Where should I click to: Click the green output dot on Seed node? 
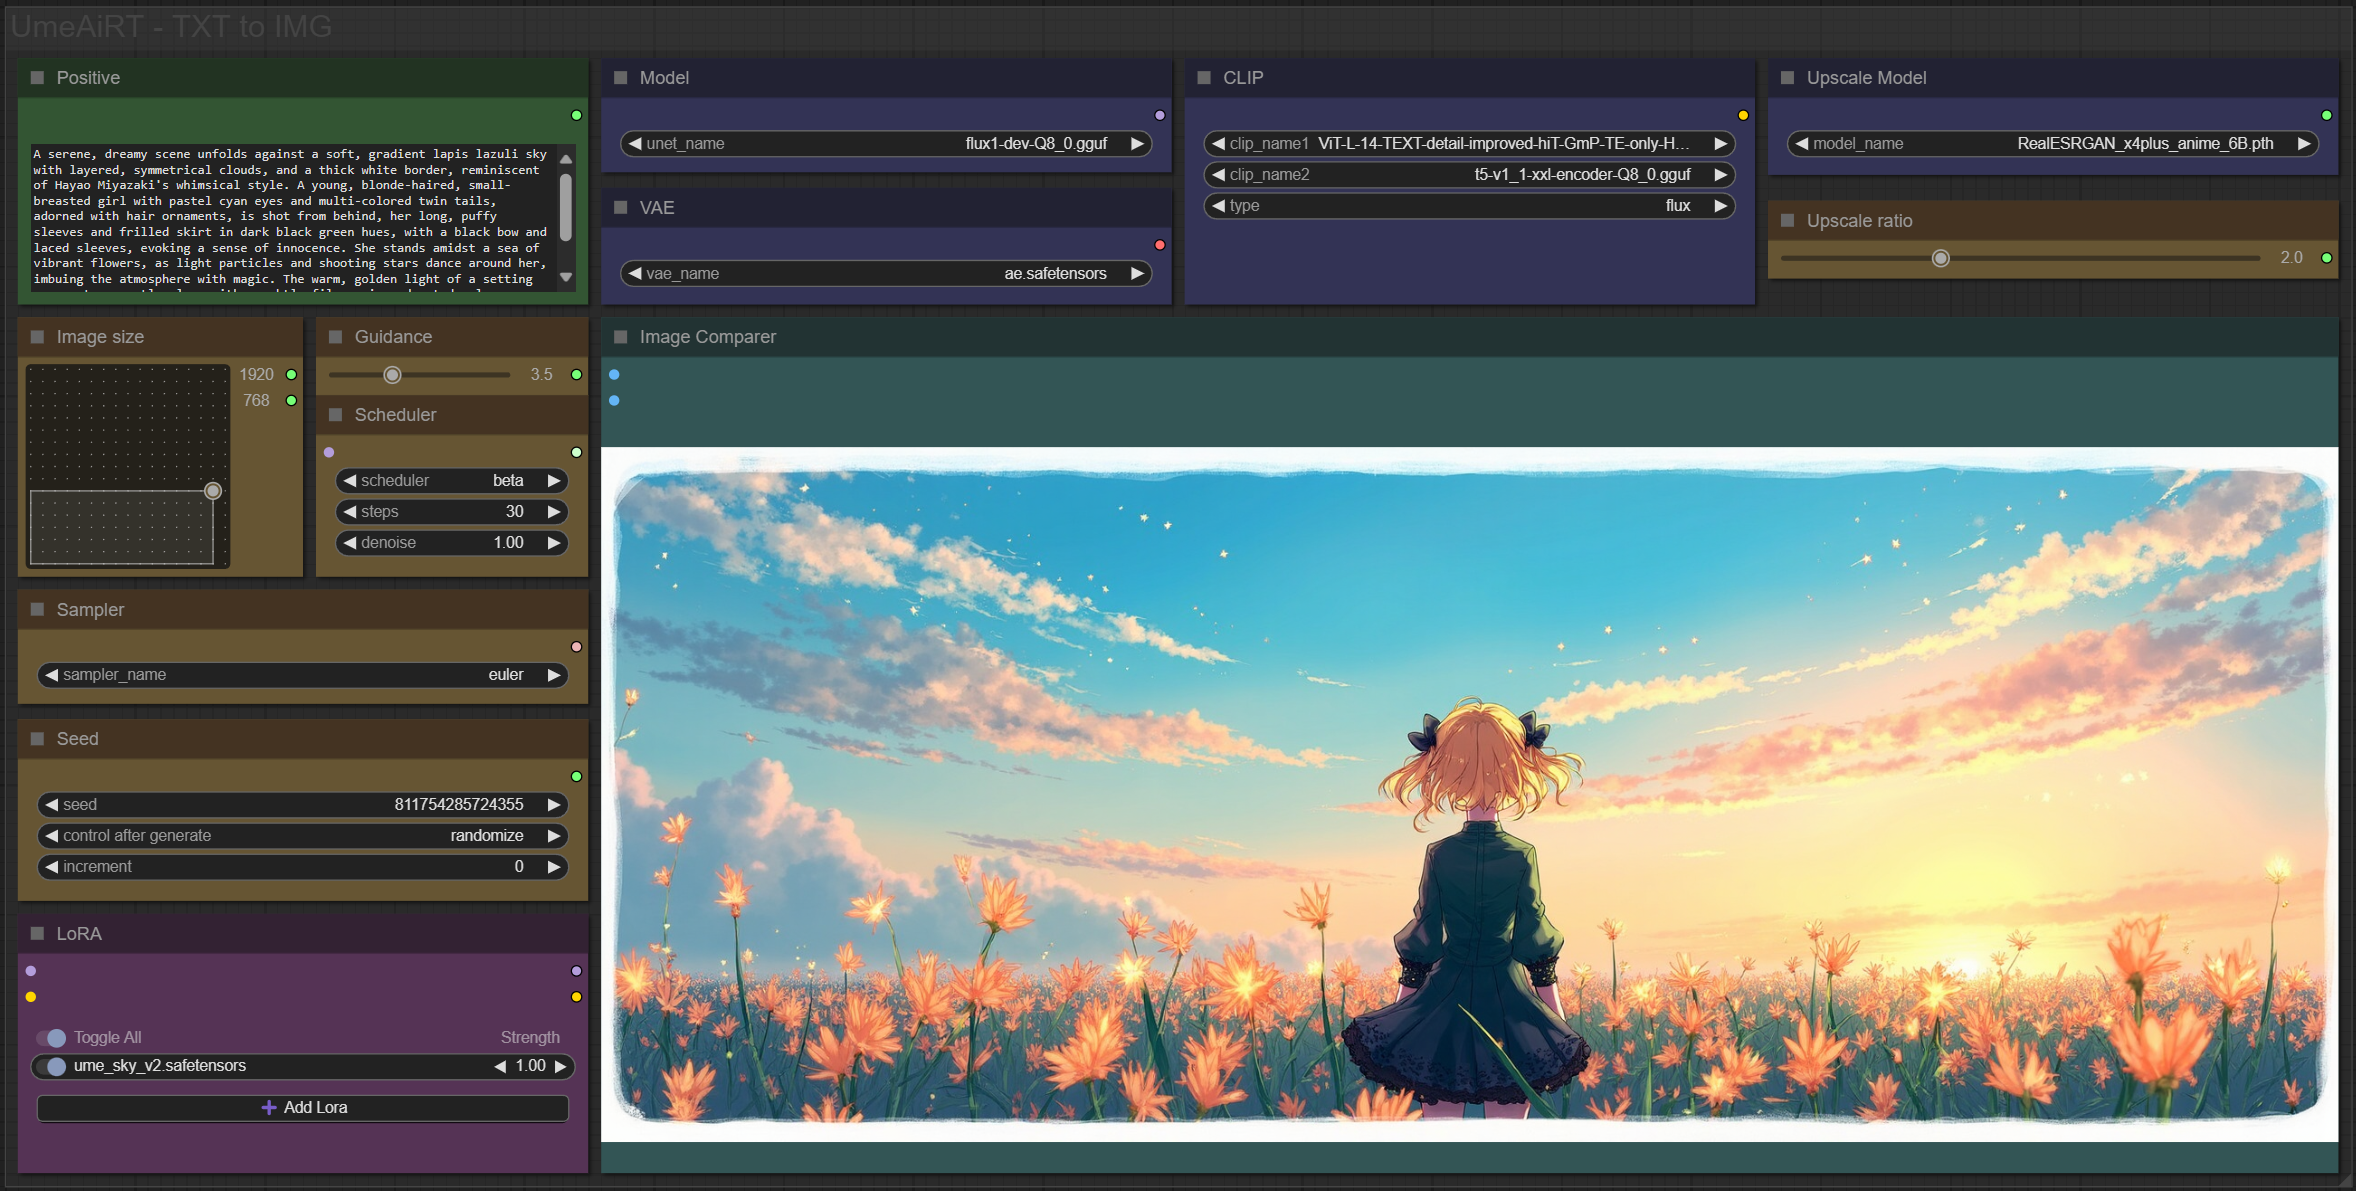[577, 776]
